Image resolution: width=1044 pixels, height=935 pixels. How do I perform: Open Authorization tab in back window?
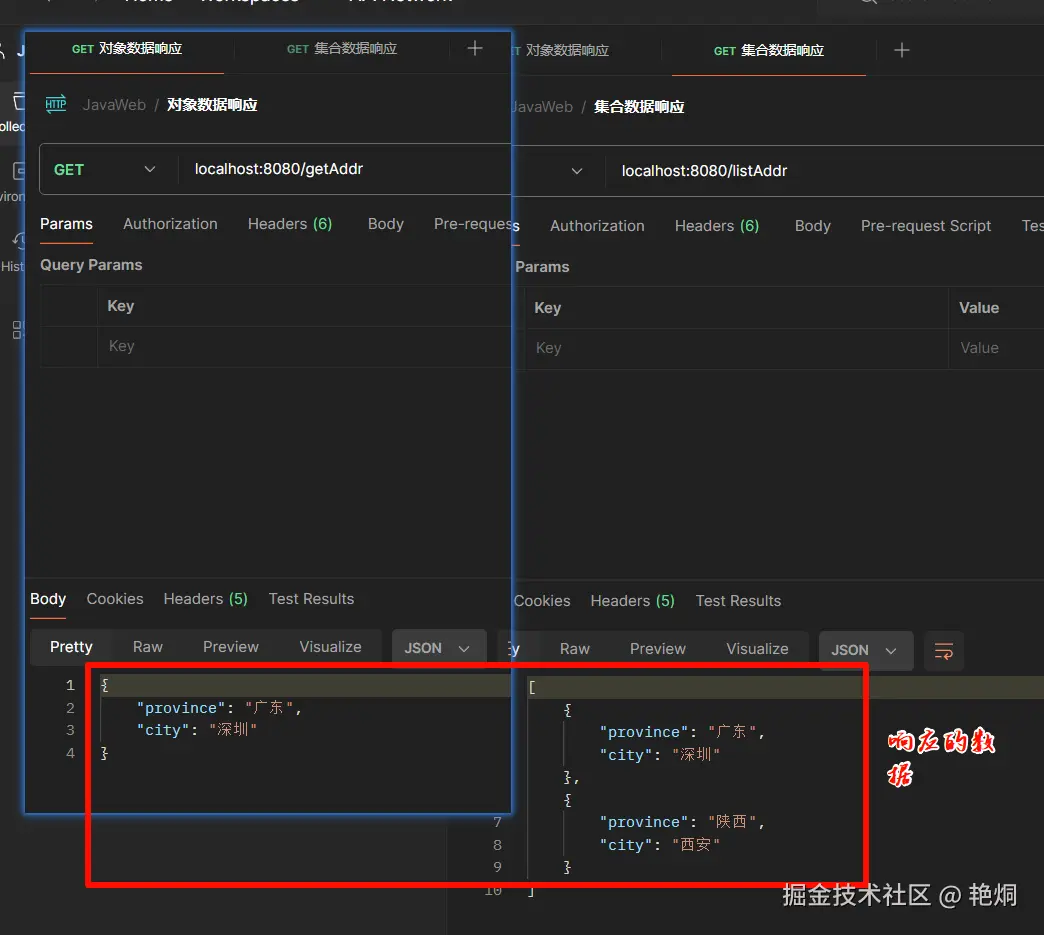pos(597,226)
